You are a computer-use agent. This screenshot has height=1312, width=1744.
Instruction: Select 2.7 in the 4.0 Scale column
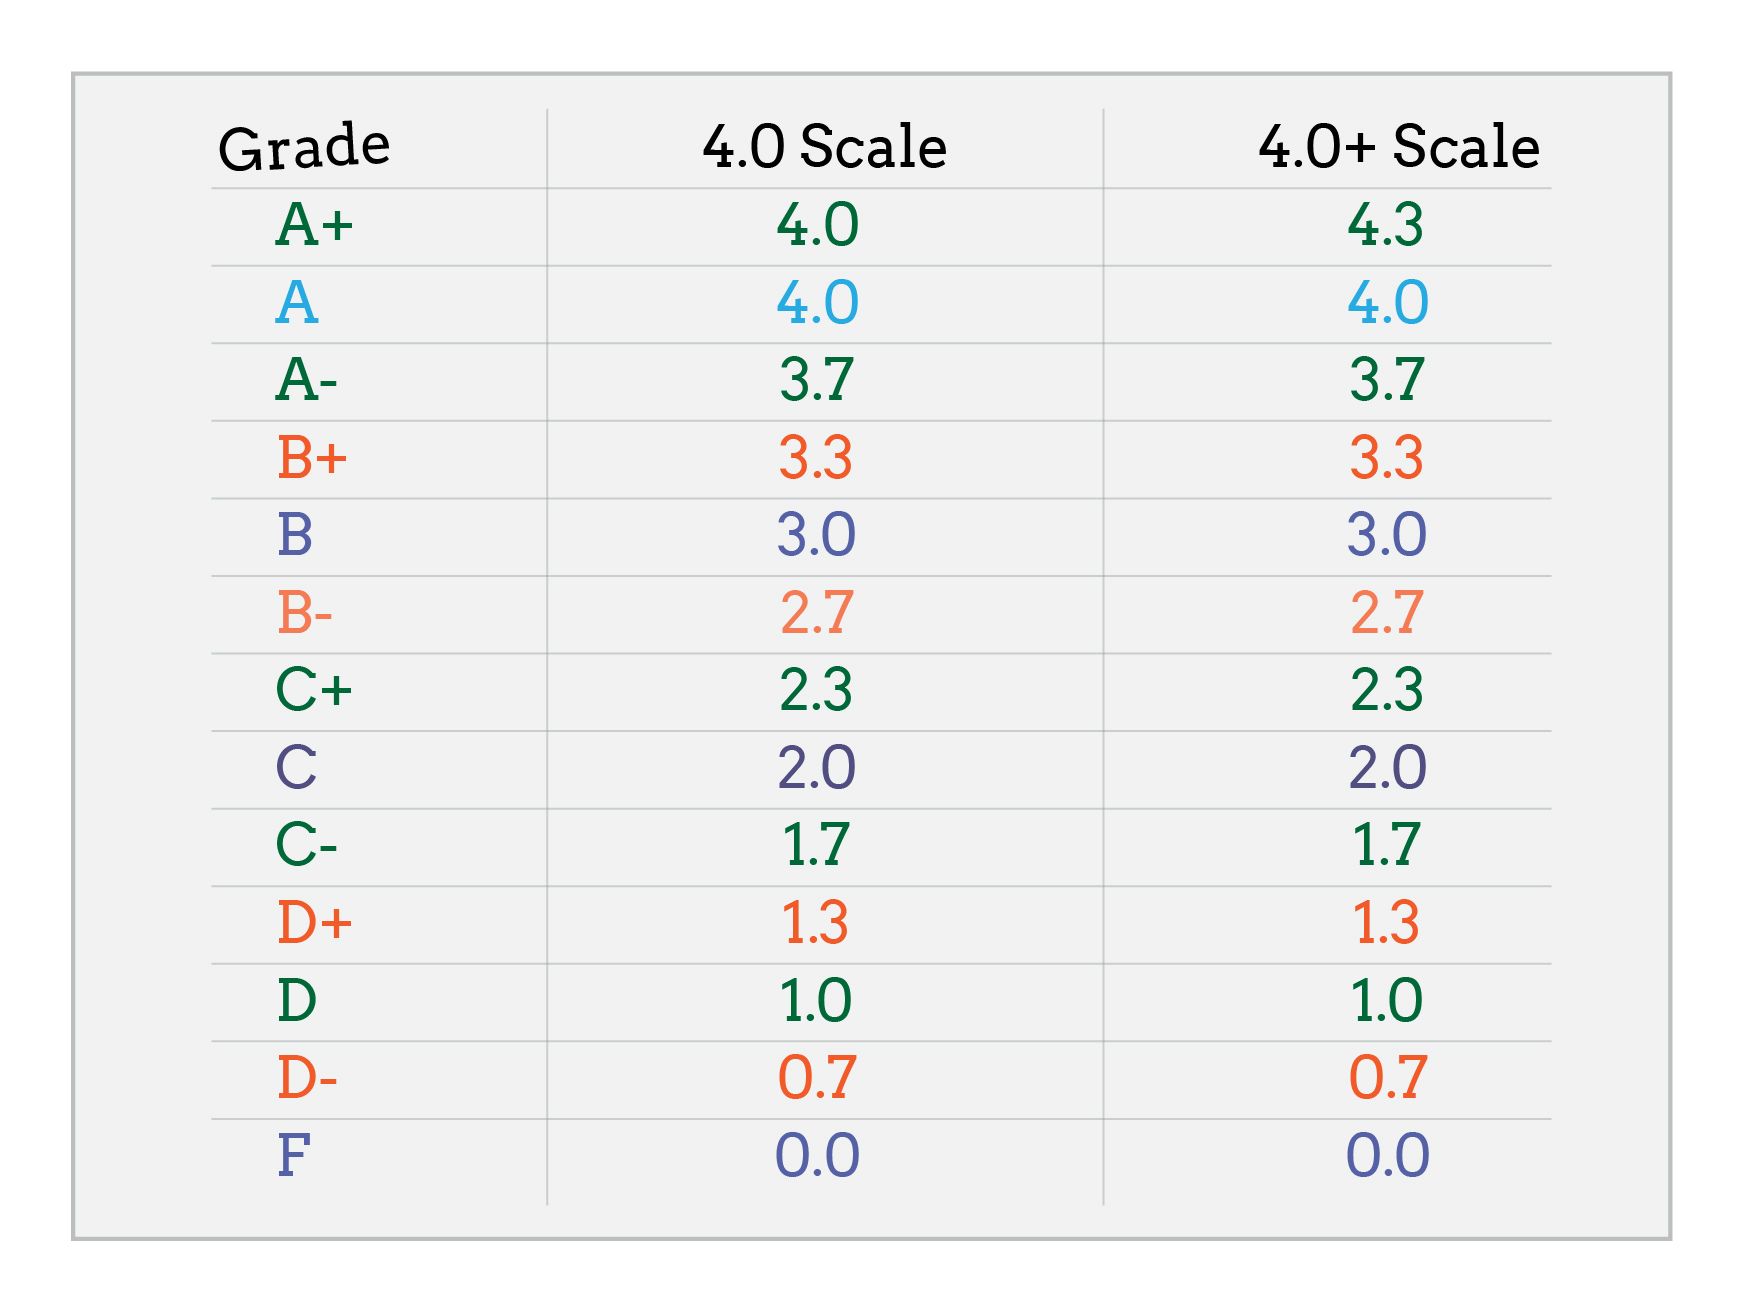(817, 613)
